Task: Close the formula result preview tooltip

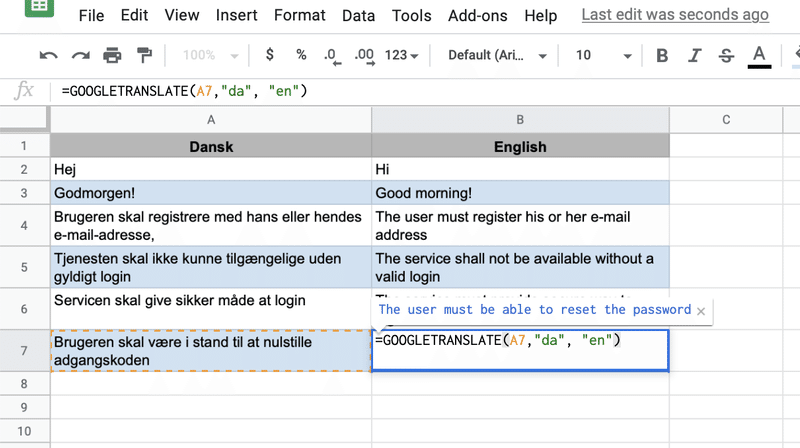Action: point(701,311)
